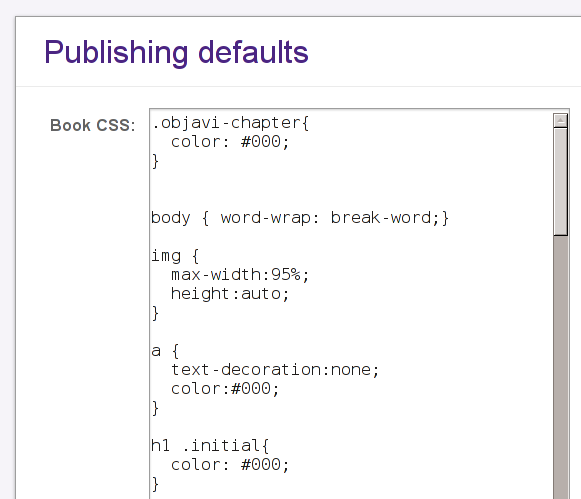Place cursor in body word-wrap line

(300, 217)
